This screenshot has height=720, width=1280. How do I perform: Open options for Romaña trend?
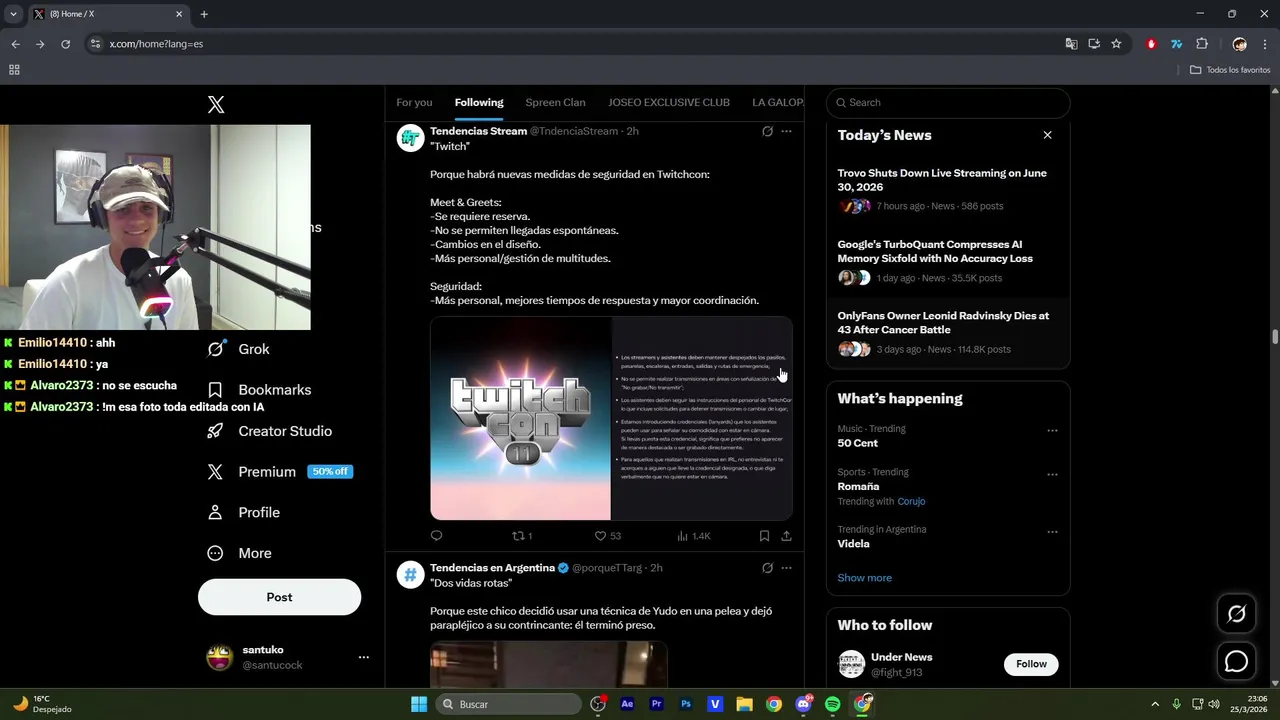pos(1052,474)
